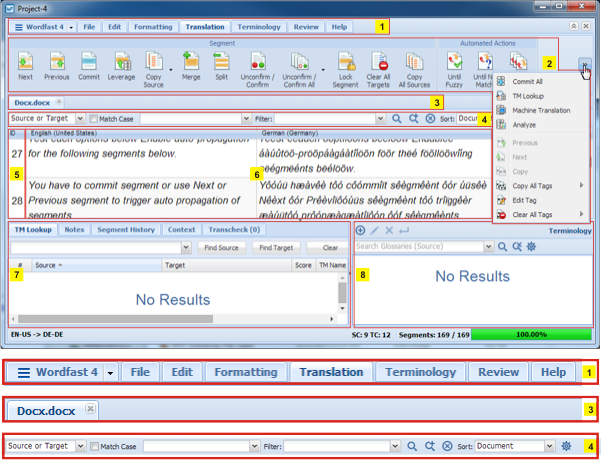The image size is (601, 460).
Task: Choose Analyze from the overflow menu
Action: click(x=524, y=125)
